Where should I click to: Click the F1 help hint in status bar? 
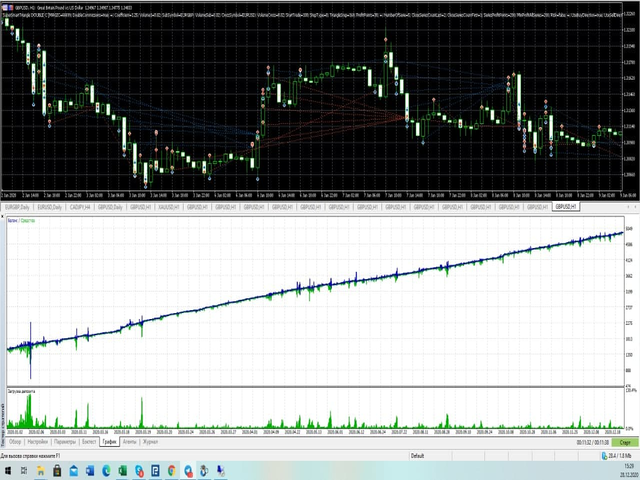[x=30, y=456]
